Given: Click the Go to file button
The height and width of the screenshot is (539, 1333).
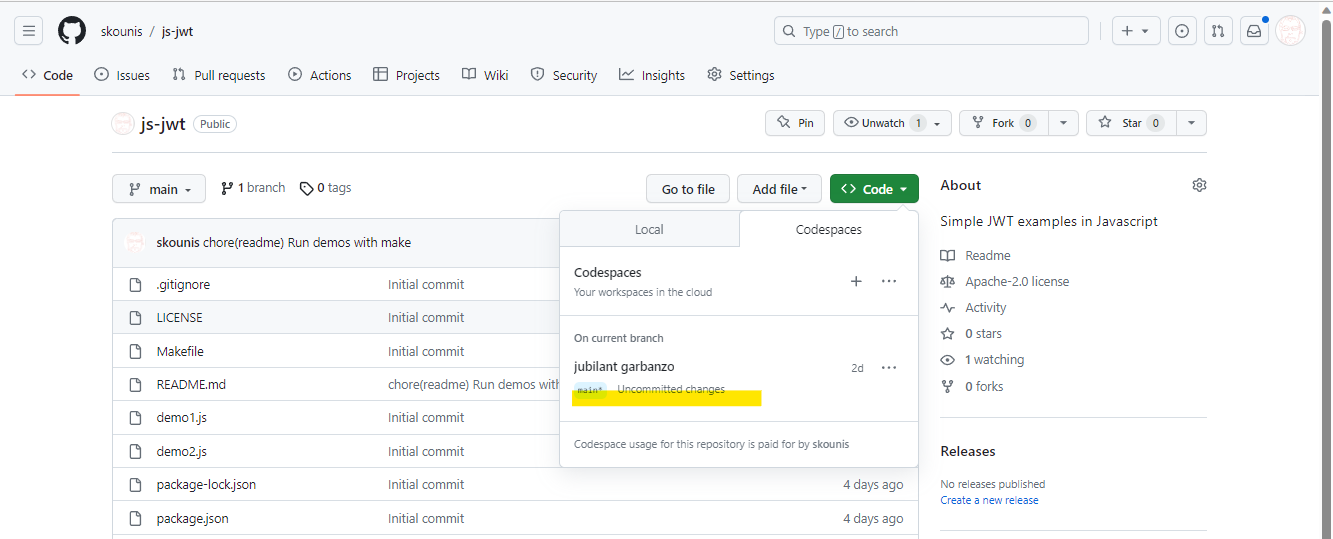Looking at the screenshot, I should click(x=688, y=189).
